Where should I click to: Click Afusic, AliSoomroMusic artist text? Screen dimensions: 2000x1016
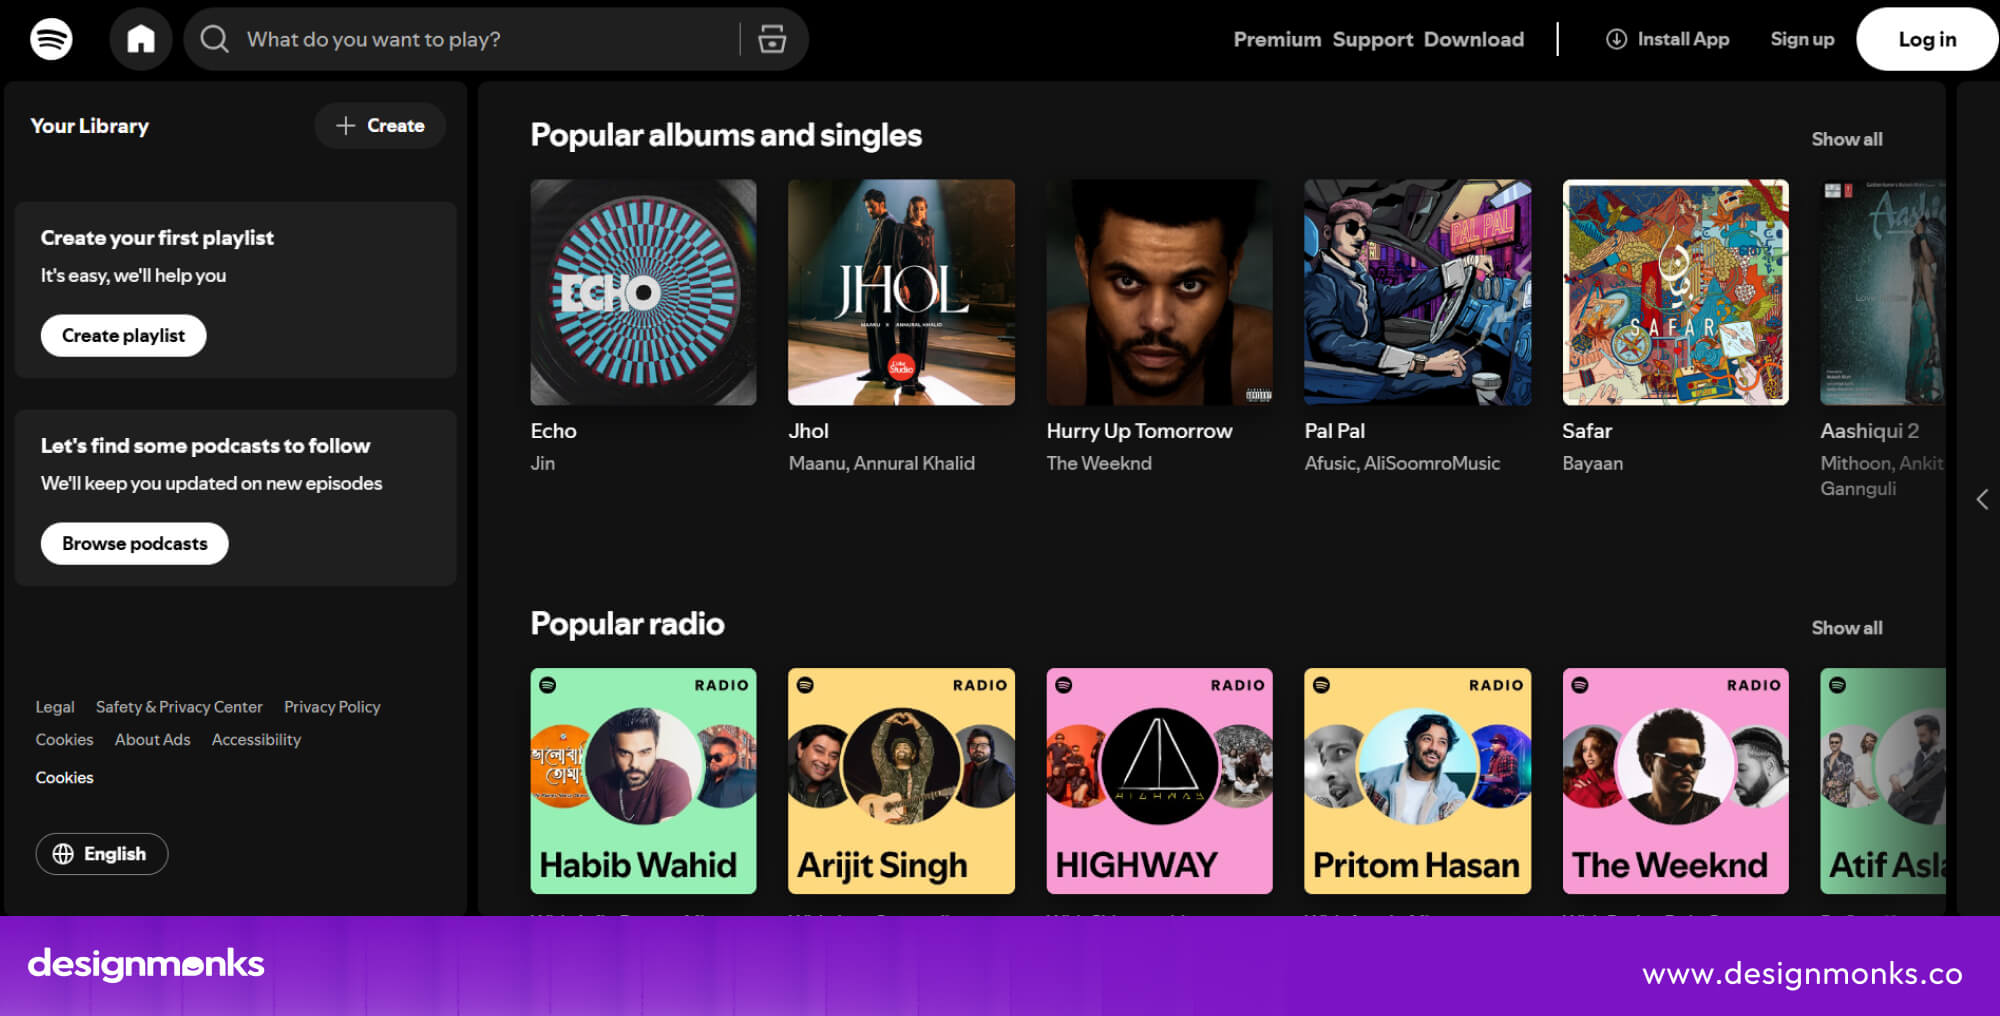[1402, 463]
